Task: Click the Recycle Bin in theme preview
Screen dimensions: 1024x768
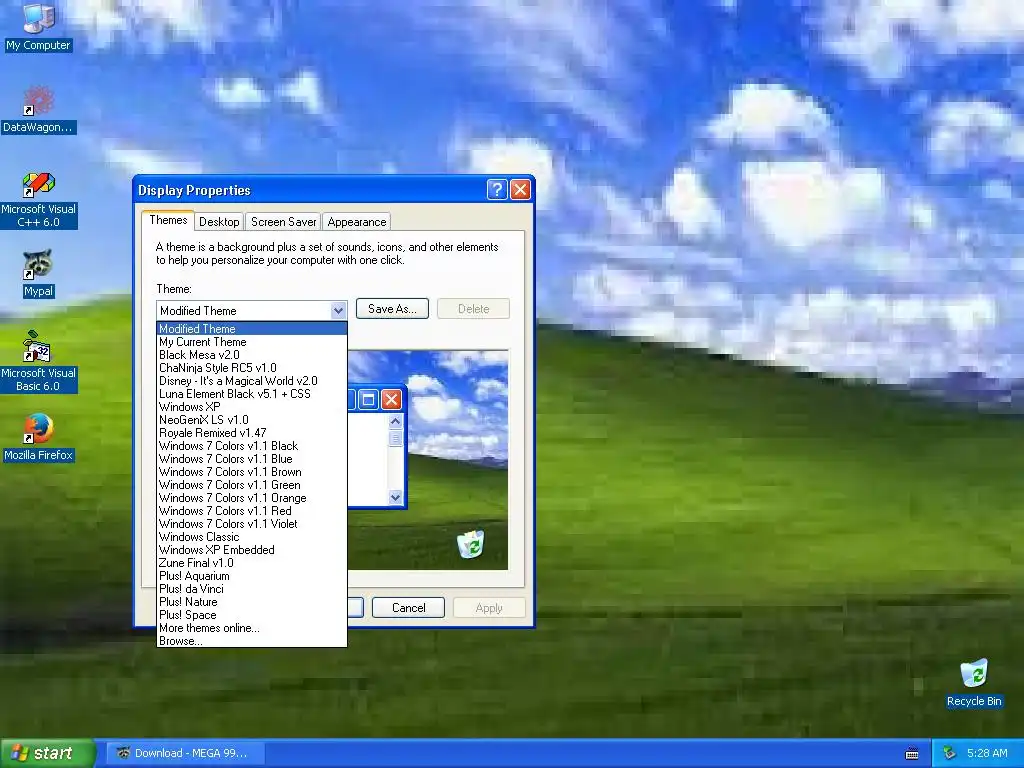Action: click(x=470, y=544)
